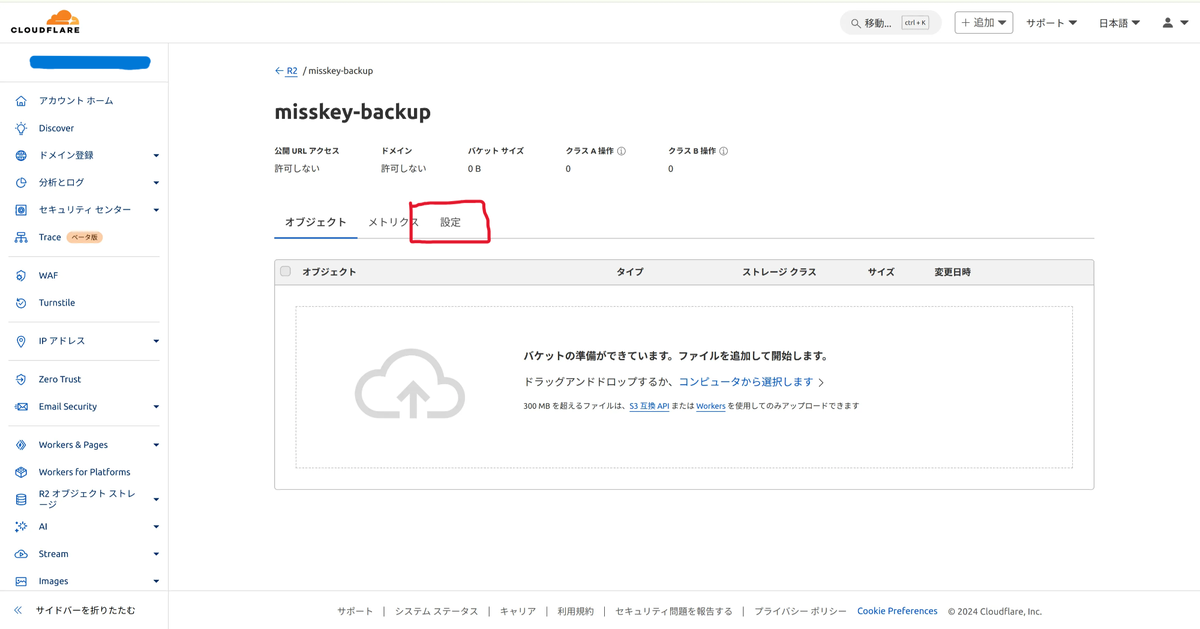This screenshot has height=629, width=1200.
Task: Click the 変更日時 column header
Action: (x=952, y=272)
